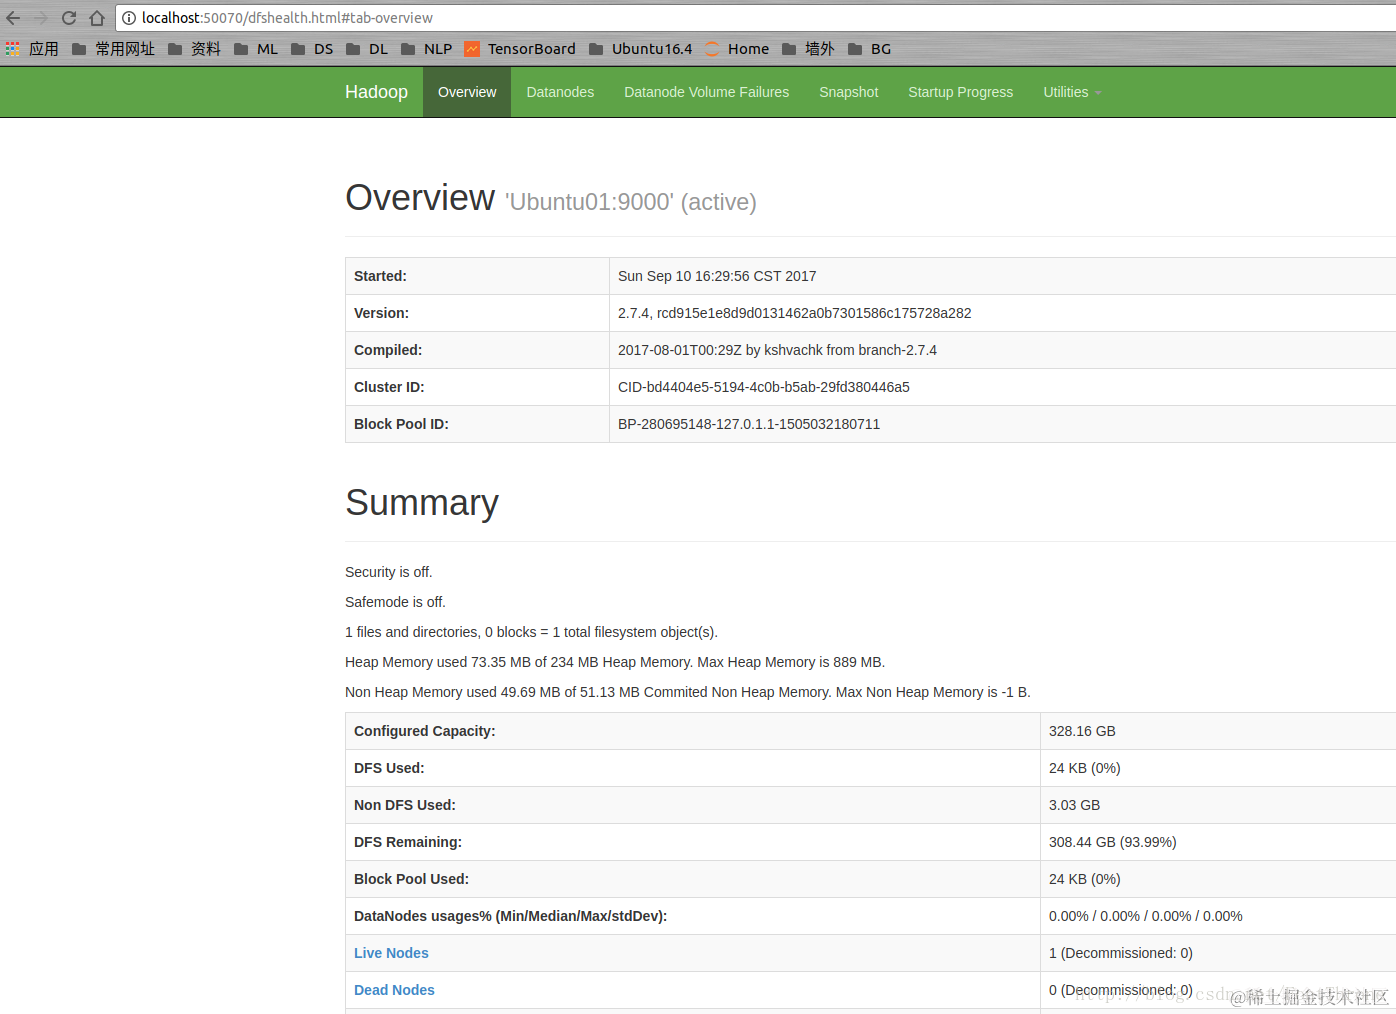Click the Non DFS Used value 3.03 GB
The image size is (1396, 1014).
(x=1074, y=805)
